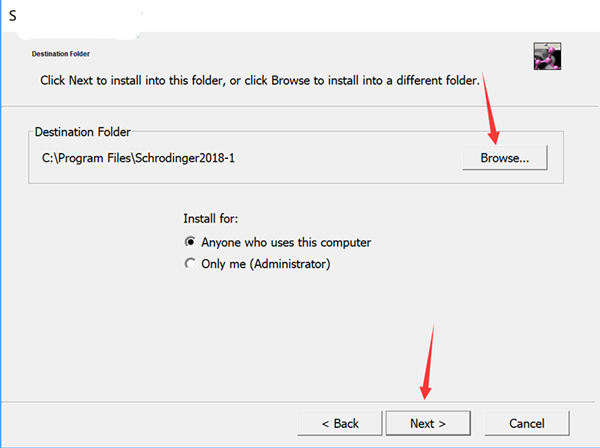
Task: Select the 'Anyone who uses this computer' radio circle
Action: click(190, 242)
